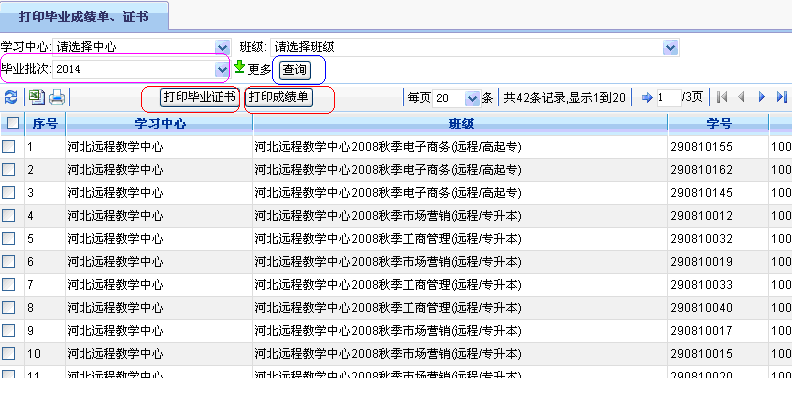792x399 pixels.
Task: Click student number 290810012
Action: tap(702, 216)
